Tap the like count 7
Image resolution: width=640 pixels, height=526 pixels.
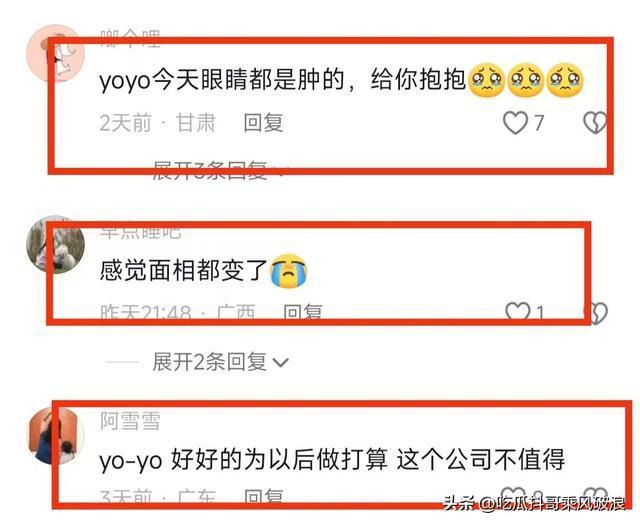pos(539,123)
